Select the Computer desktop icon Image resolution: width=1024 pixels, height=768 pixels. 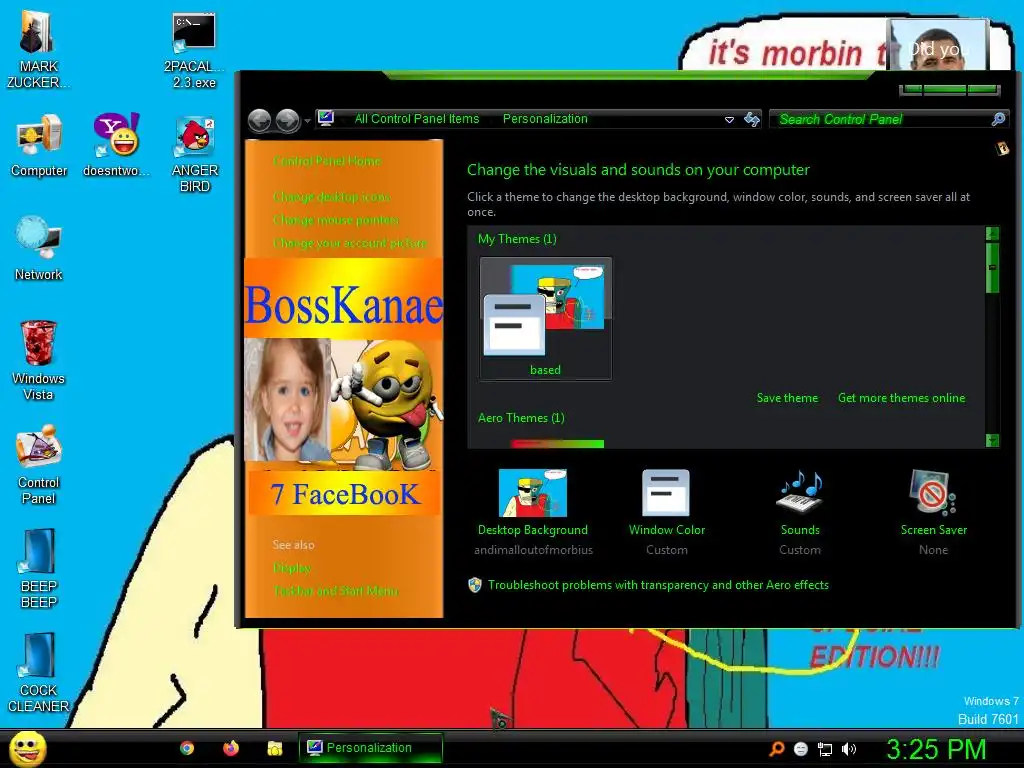[39, 145]
